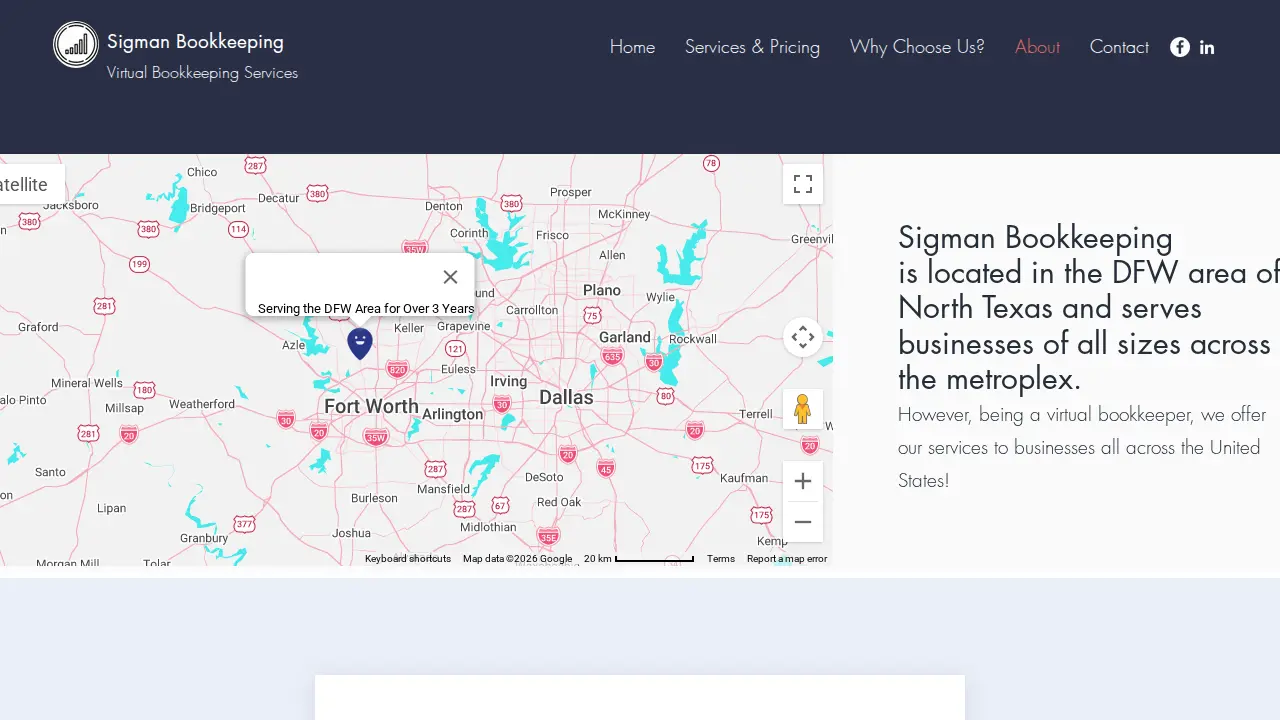1280x720 pixels.
Task: Click the Virtual Bookkeeping Services tagline
Action: (202, 73)
